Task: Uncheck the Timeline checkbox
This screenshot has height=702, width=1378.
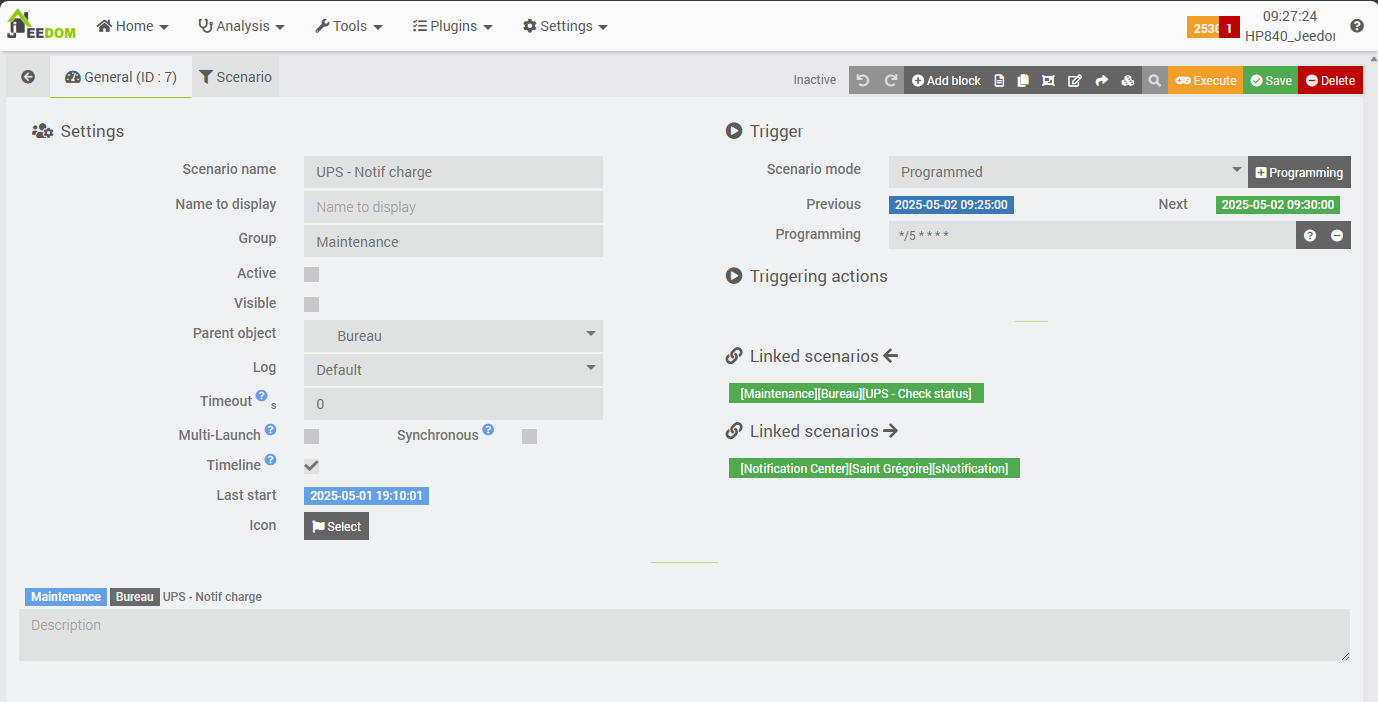Action: (x=311, y=465)
